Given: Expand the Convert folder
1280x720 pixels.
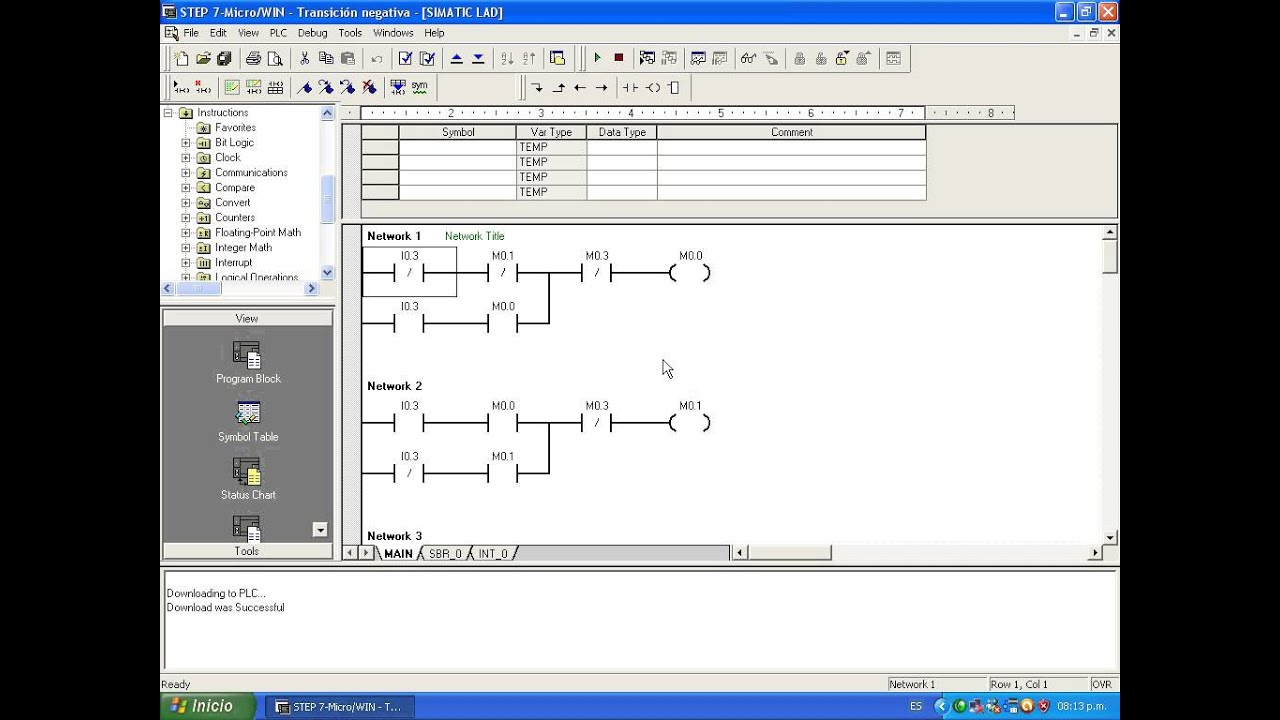Looking at the screenshot, I should tap(186, 203).
